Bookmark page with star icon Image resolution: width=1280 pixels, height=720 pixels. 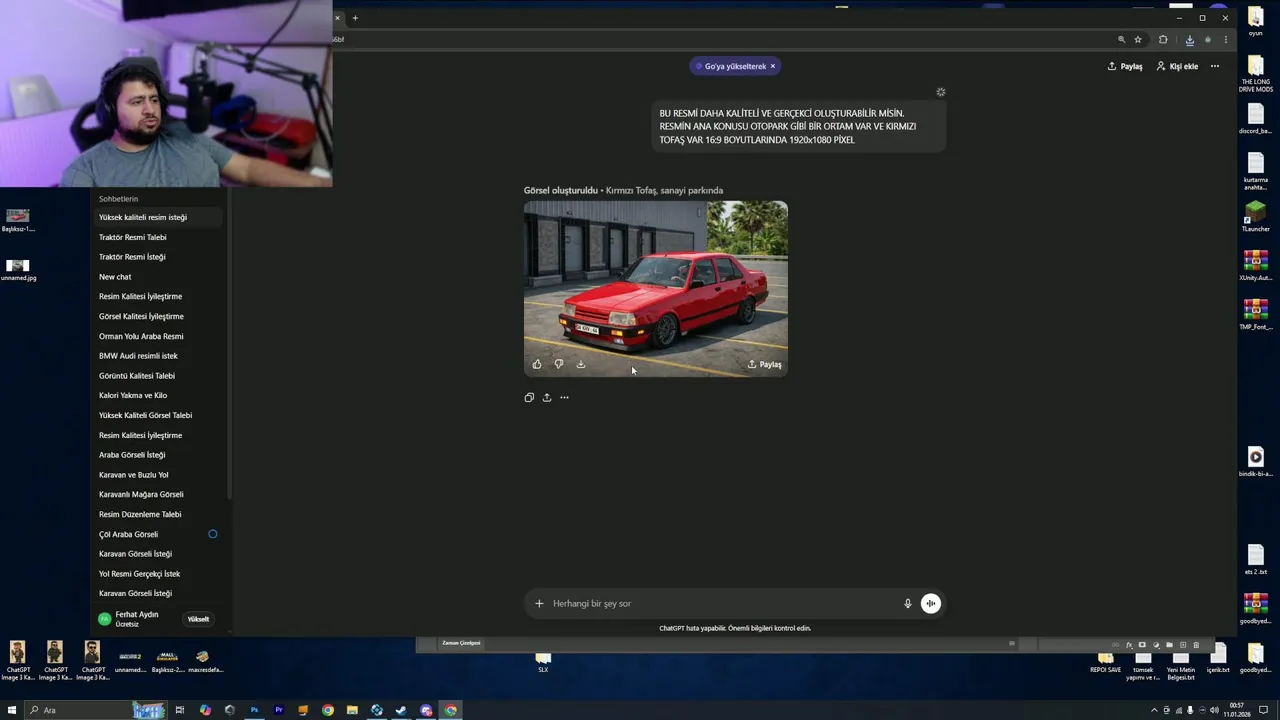1138,39
